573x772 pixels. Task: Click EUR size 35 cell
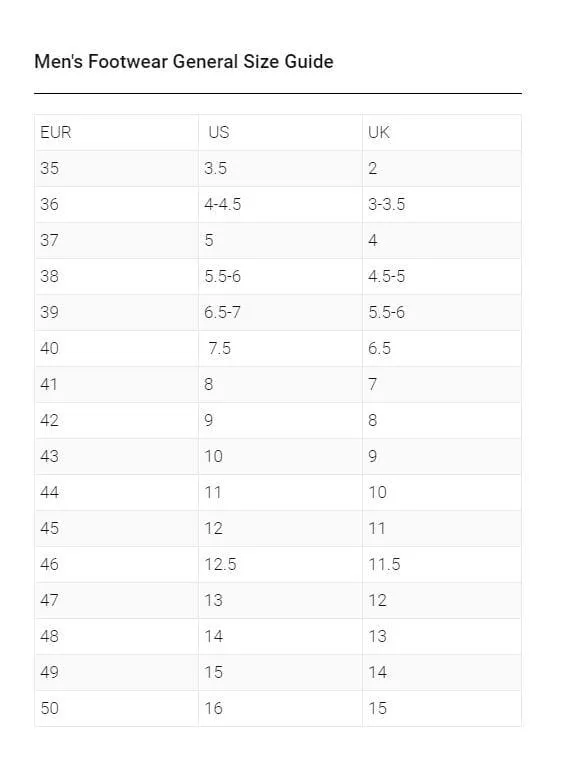(116, 168)
